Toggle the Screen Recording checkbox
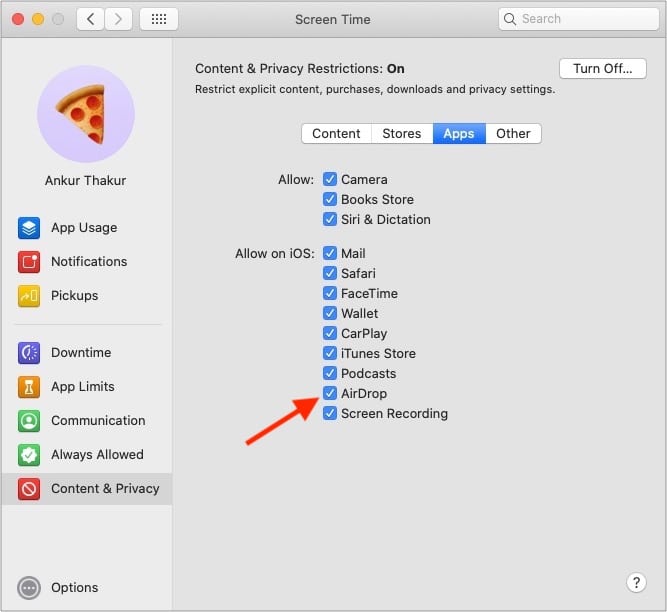Viewport: 667px width, 612px height. pyautogui.click(x=330, y=414)
